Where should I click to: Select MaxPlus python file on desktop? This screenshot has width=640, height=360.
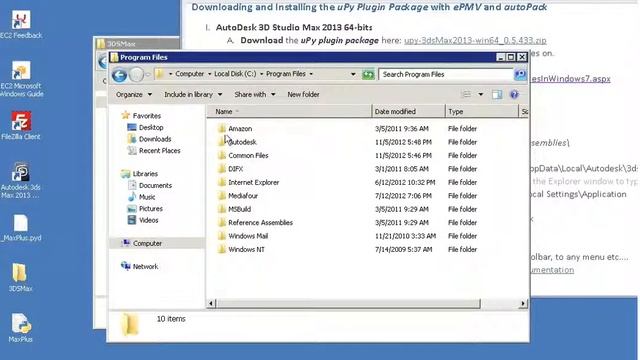(x=20, y=328)
